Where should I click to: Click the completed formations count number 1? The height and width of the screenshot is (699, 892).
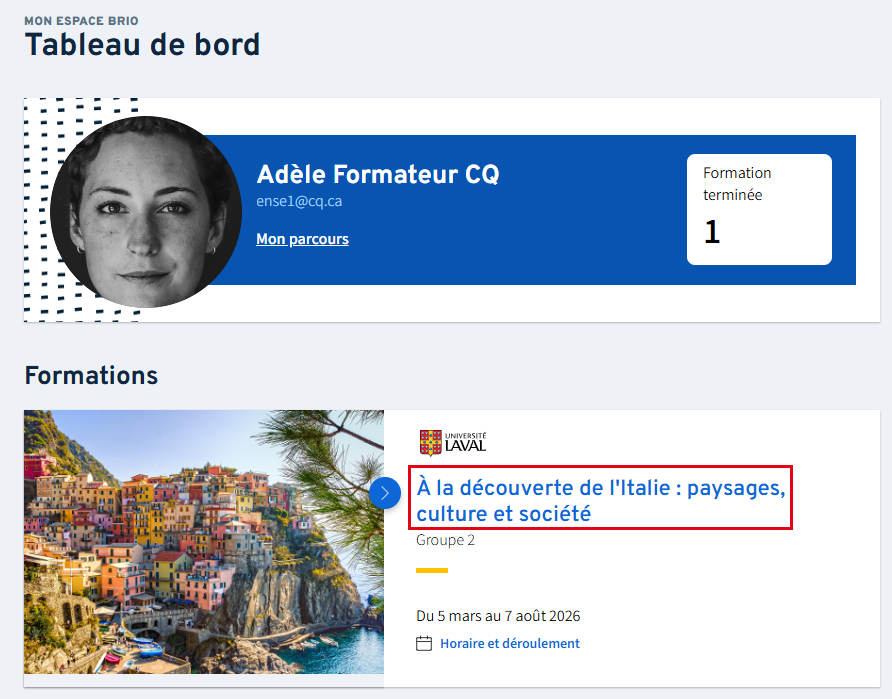pyautogui.click(x=712, y=233)
